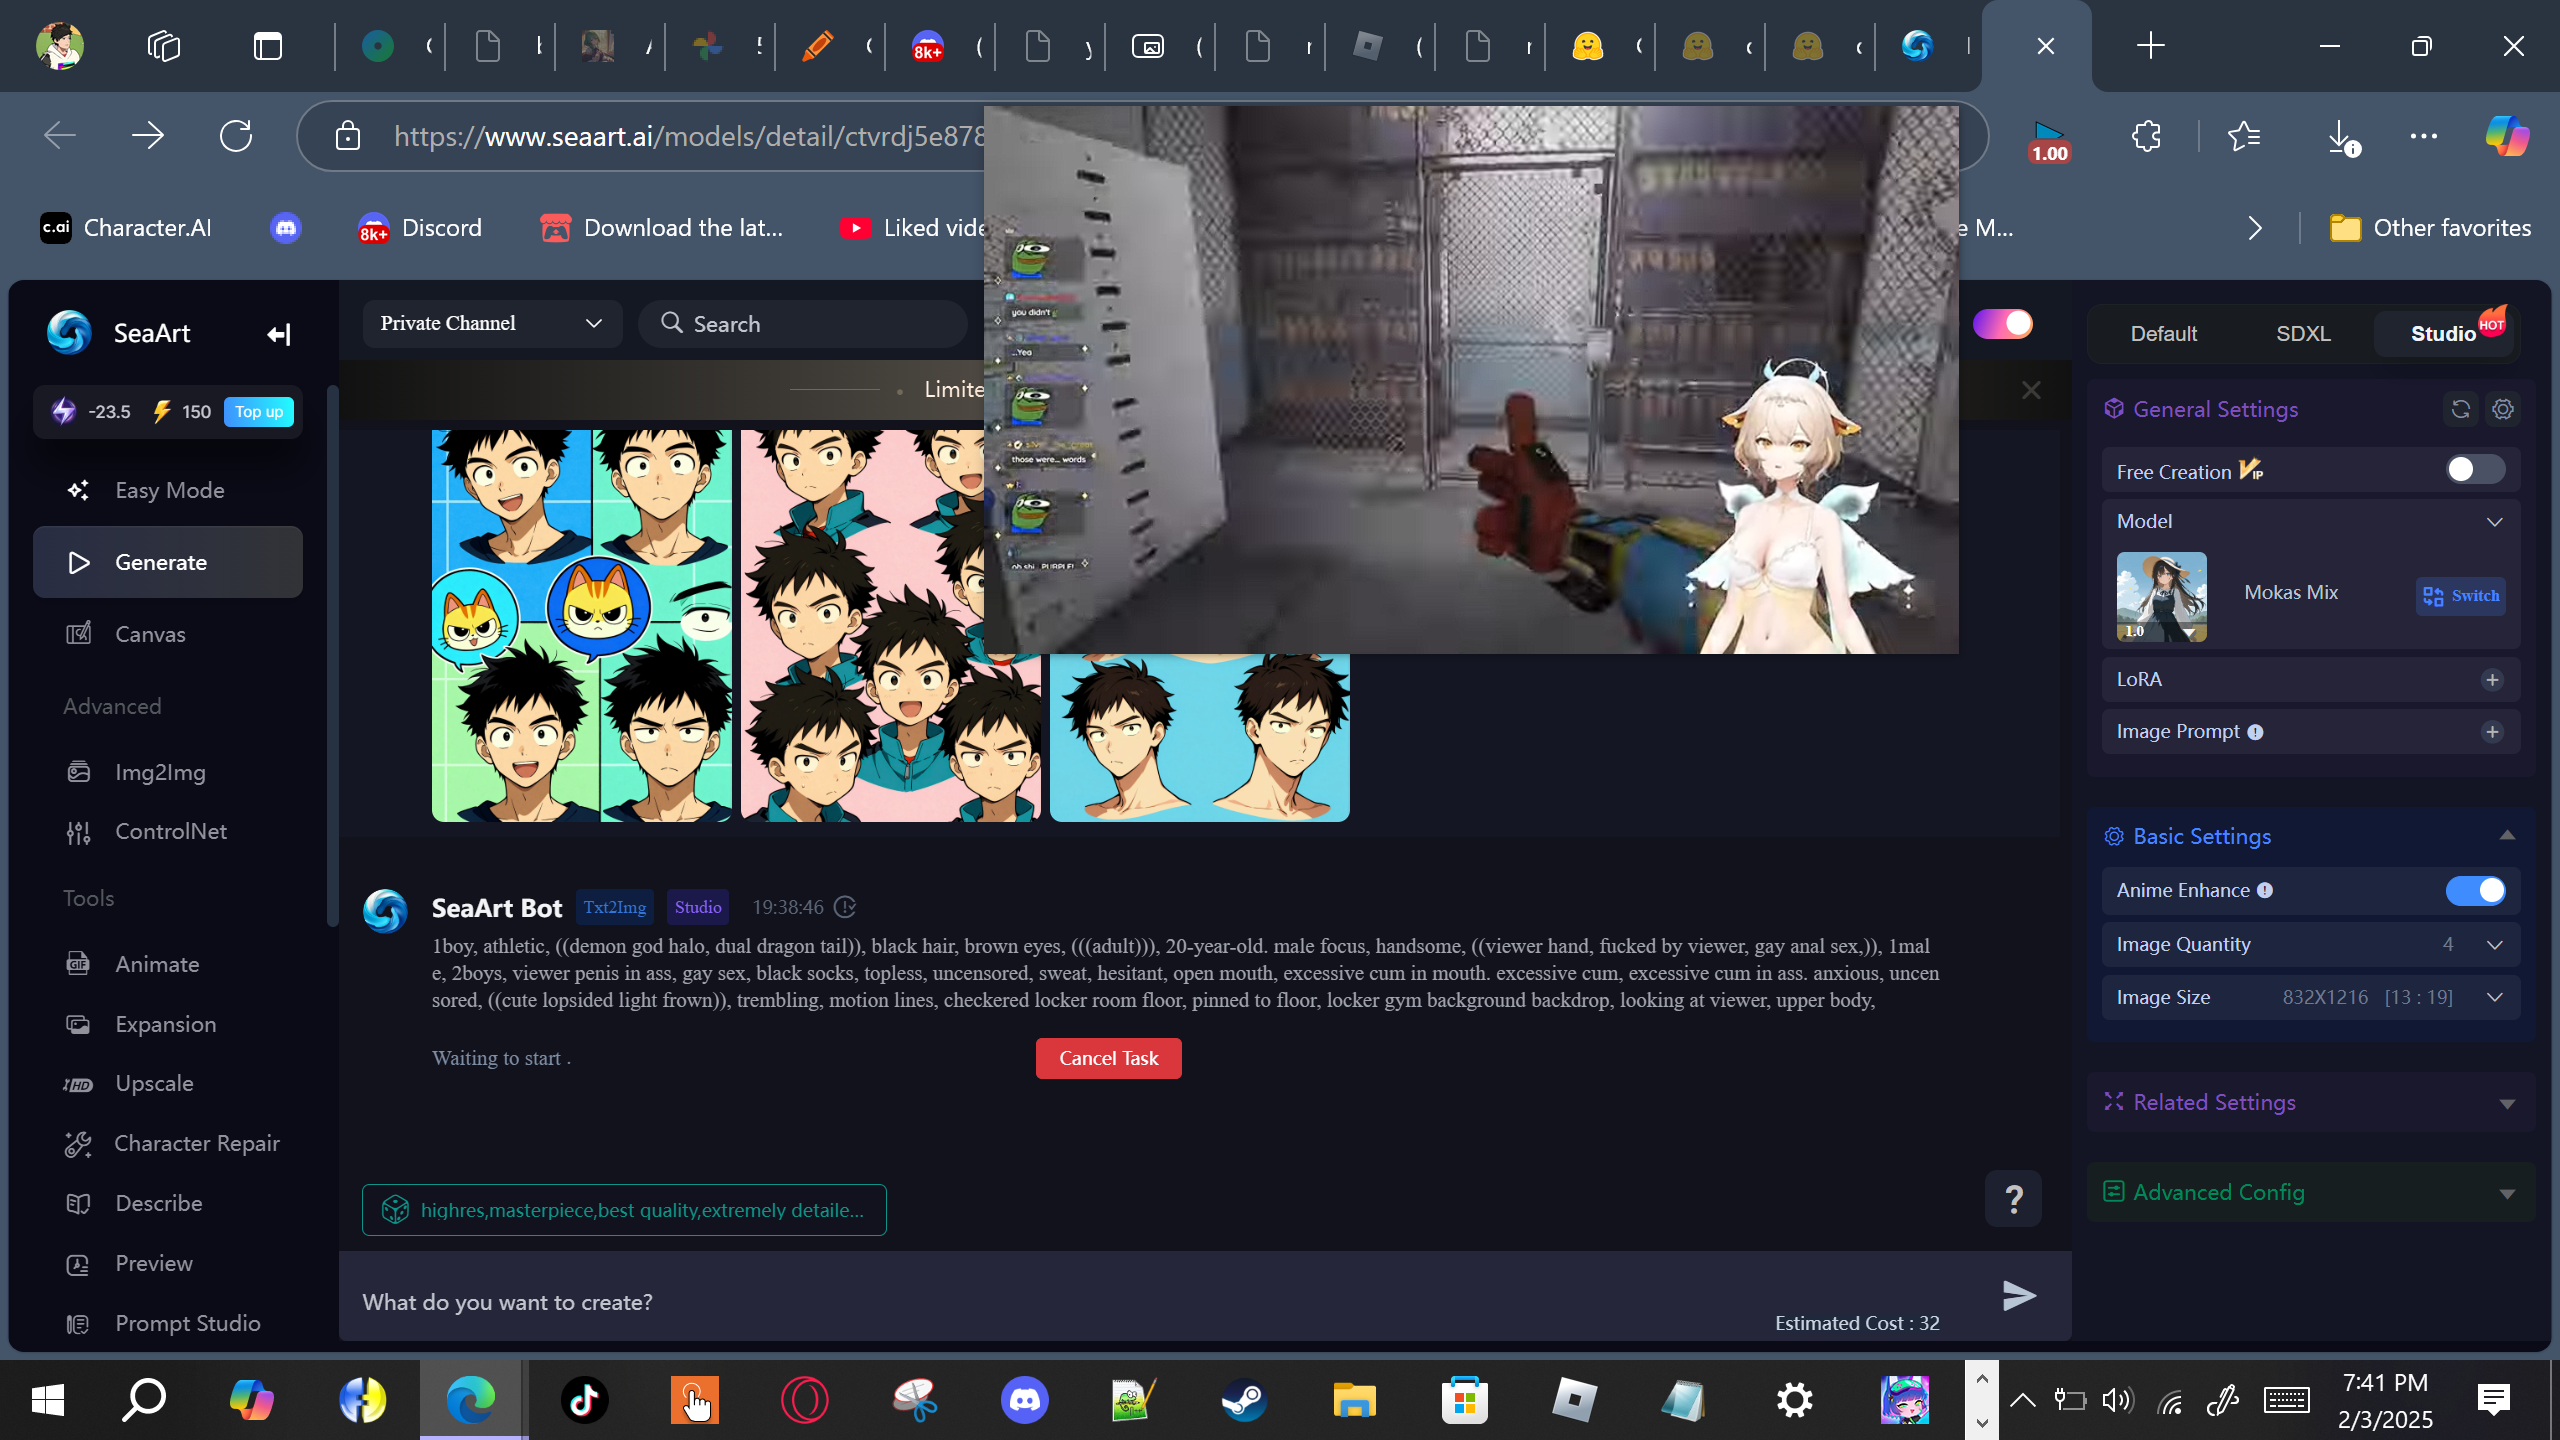The height and width of the screenshot is (1440, 2560).
Task: Open Steam from the Windows taskbar
Action: click(x=1244, y=1400)
